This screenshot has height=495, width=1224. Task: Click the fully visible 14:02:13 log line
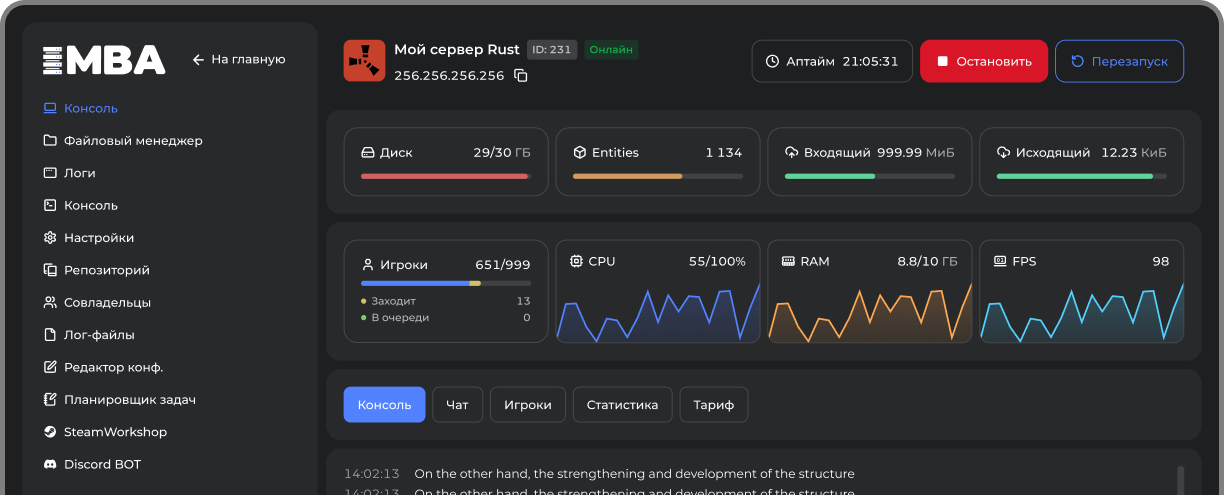[x=599, y=474]
